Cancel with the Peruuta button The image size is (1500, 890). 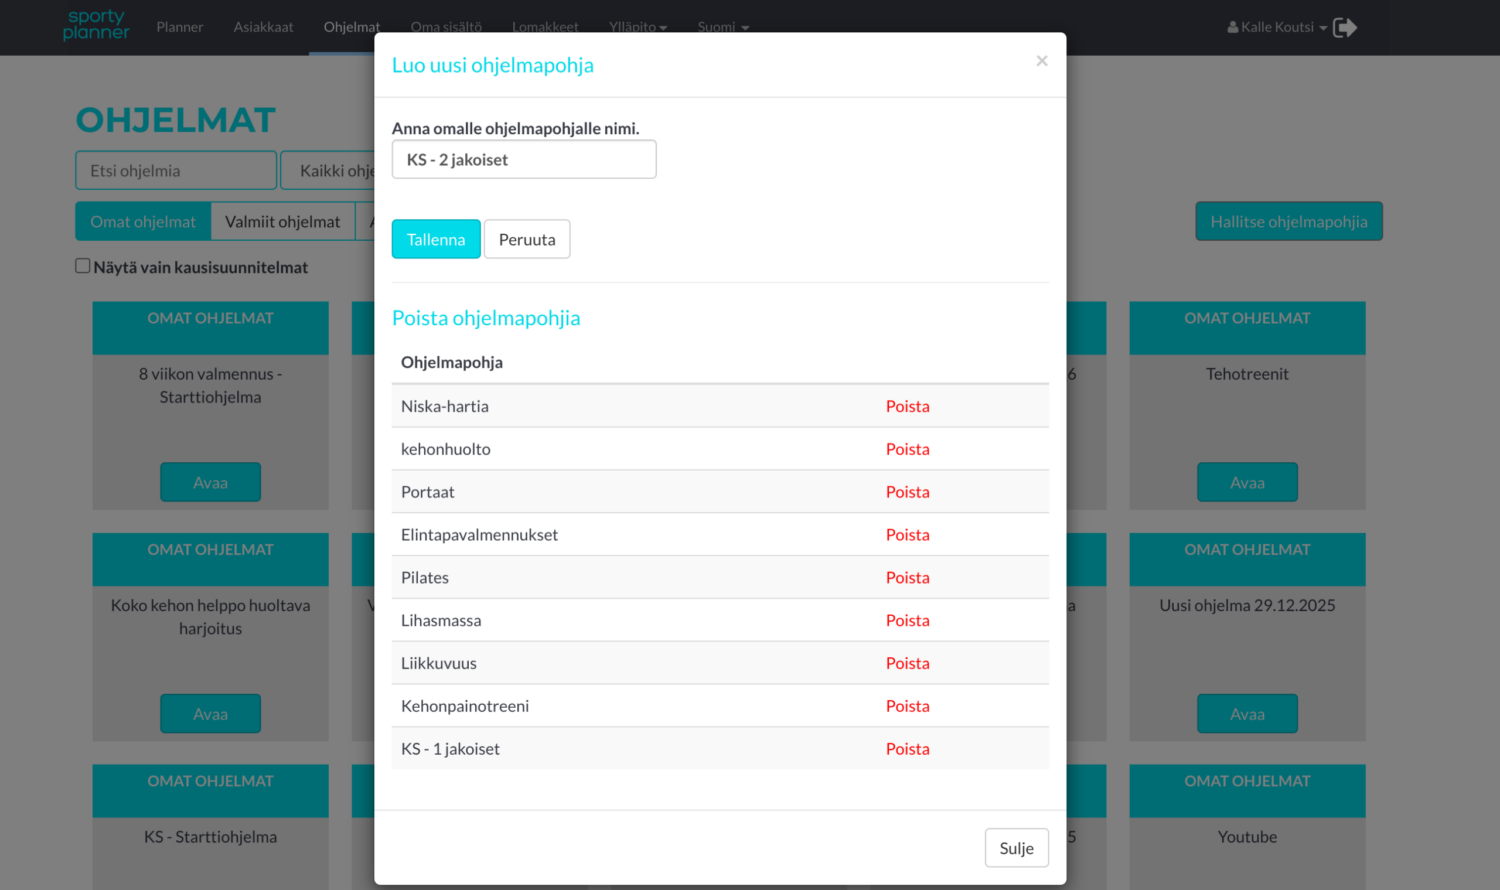(x=527, y=239)
